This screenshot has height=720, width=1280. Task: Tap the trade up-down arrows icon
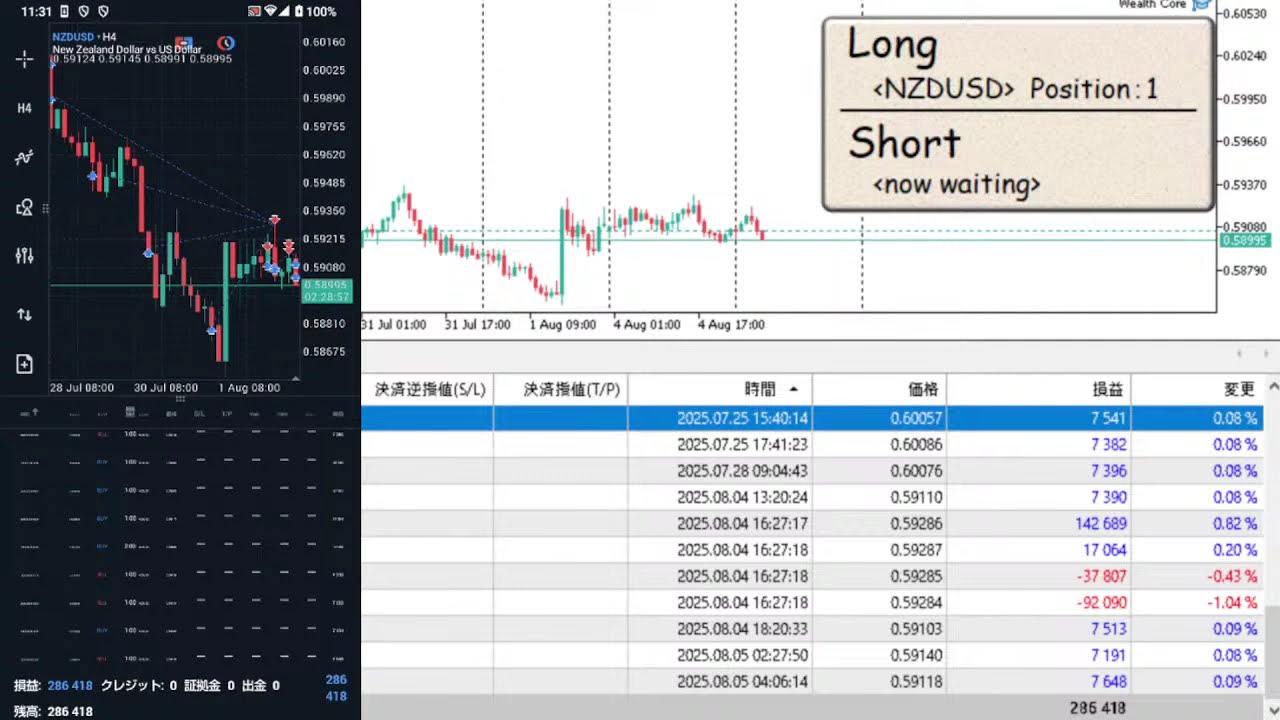[24, 314]
